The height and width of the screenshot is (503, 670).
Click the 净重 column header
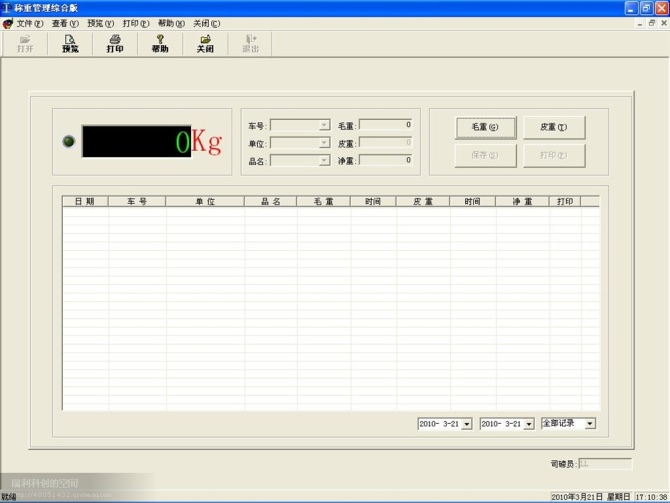coord(522,202)
